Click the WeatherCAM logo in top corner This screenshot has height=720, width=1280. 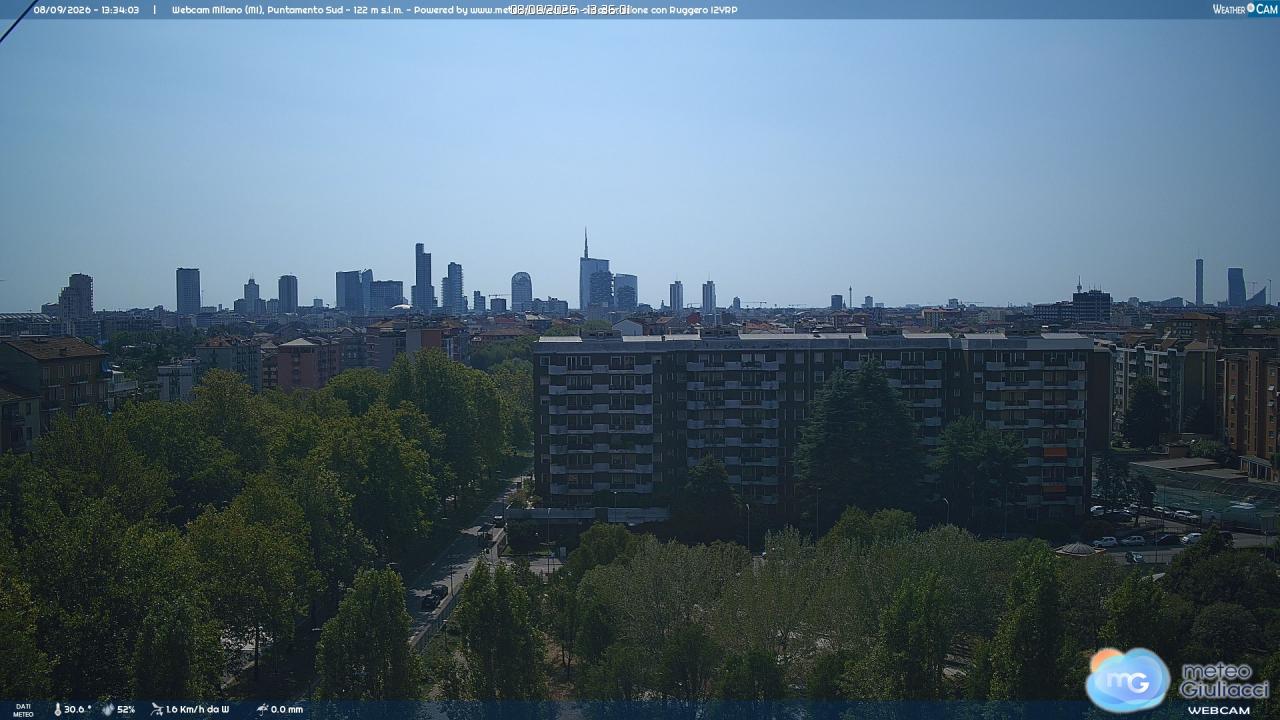[x=1245, y=9]
